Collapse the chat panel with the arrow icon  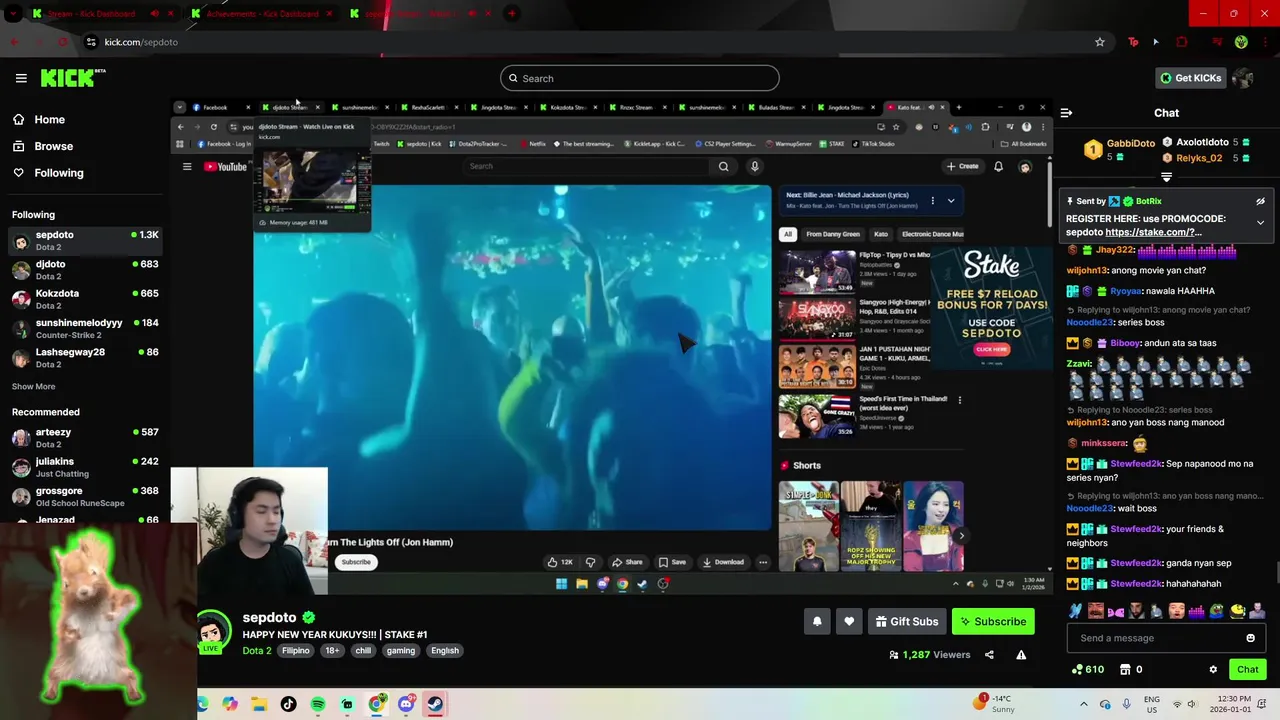click(1066, 113)
